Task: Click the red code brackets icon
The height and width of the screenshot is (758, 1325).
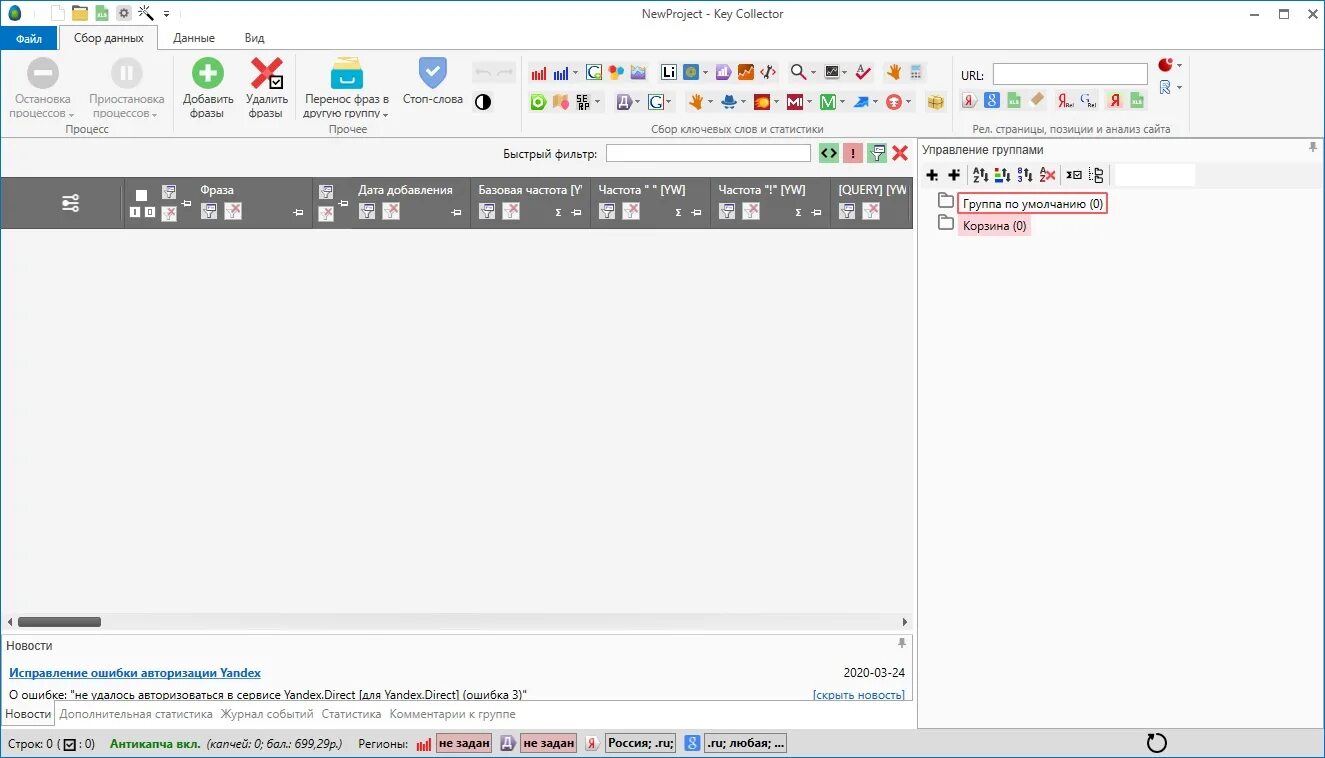Action: pyautogui.click(x=768, y=72)
